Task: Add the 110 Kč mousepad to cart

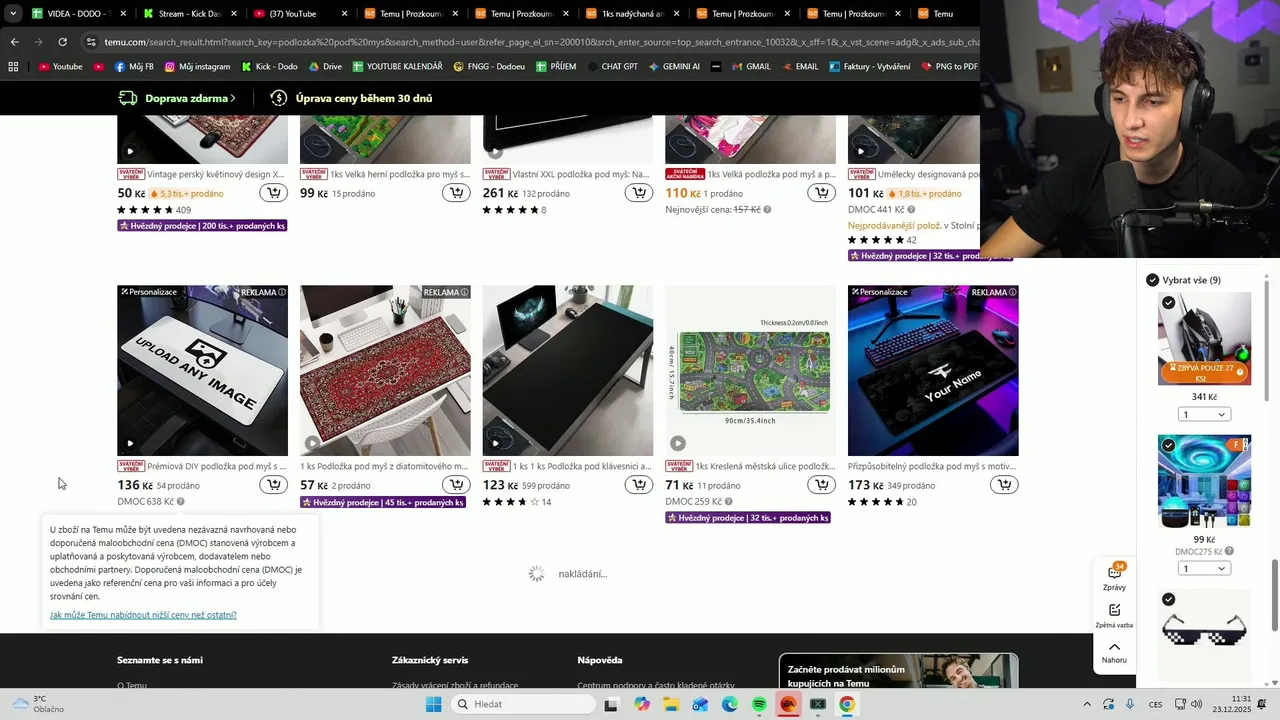Action: pyautogui.click(x=821, y=193)
